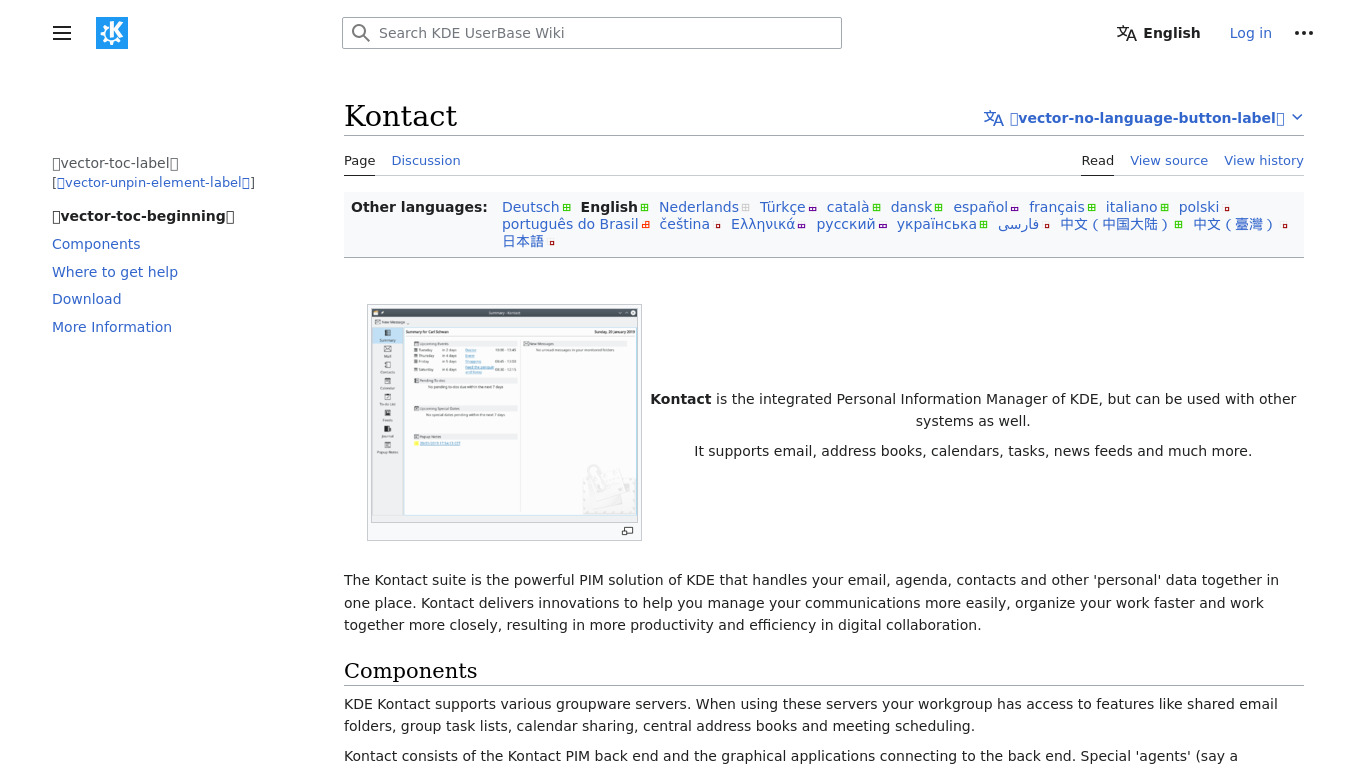Image resolution: width=1366 pixels, height=768 pixels.
Task: Open the View history tab
Action: (x=1264, y=160)
